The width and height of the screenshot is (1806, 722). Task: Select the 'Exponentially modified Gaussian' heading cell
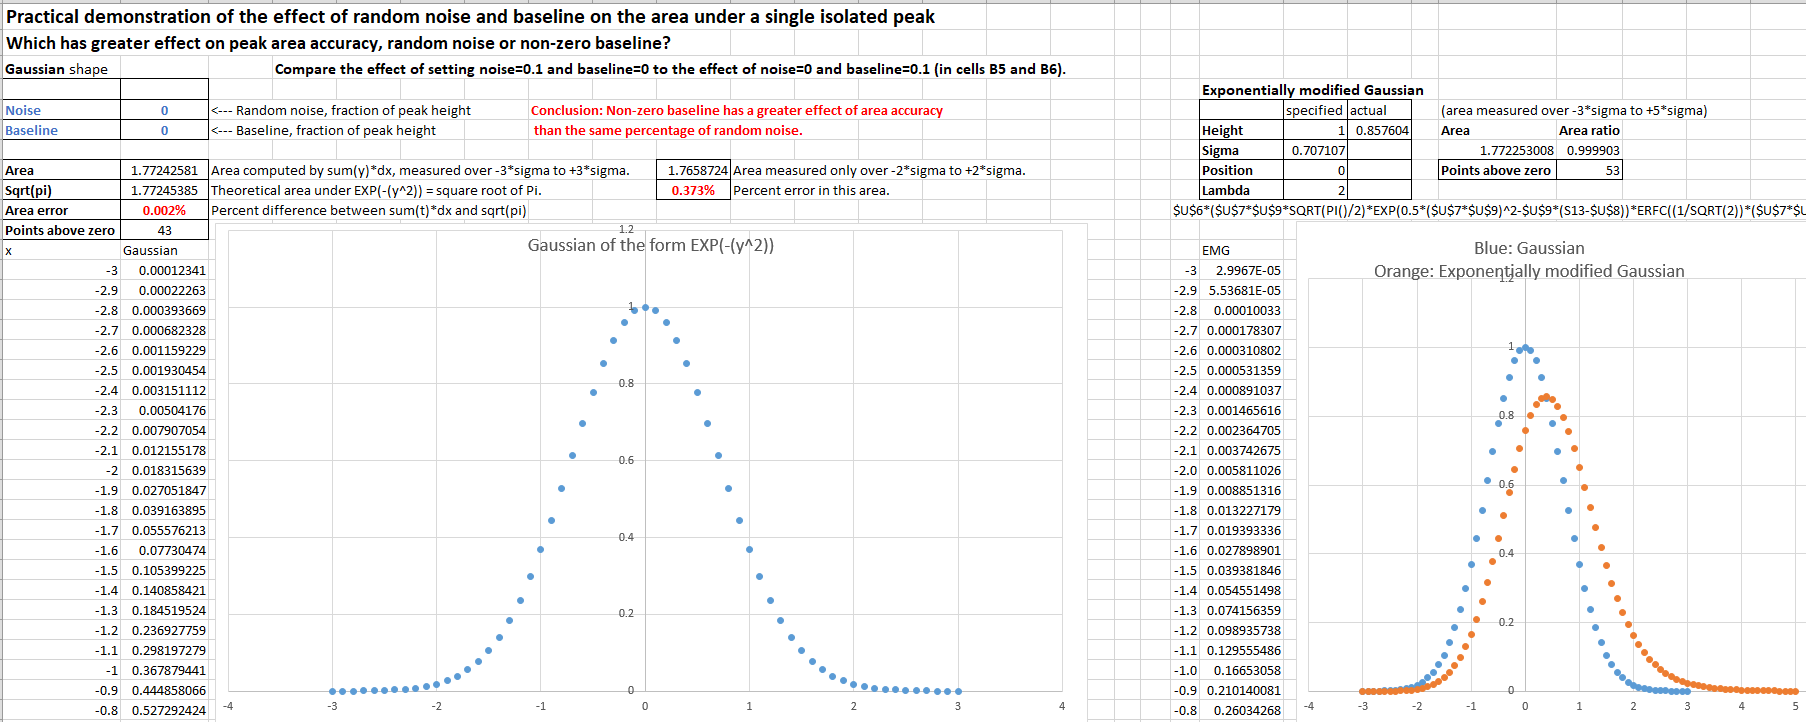click(x=1312, y=90)
